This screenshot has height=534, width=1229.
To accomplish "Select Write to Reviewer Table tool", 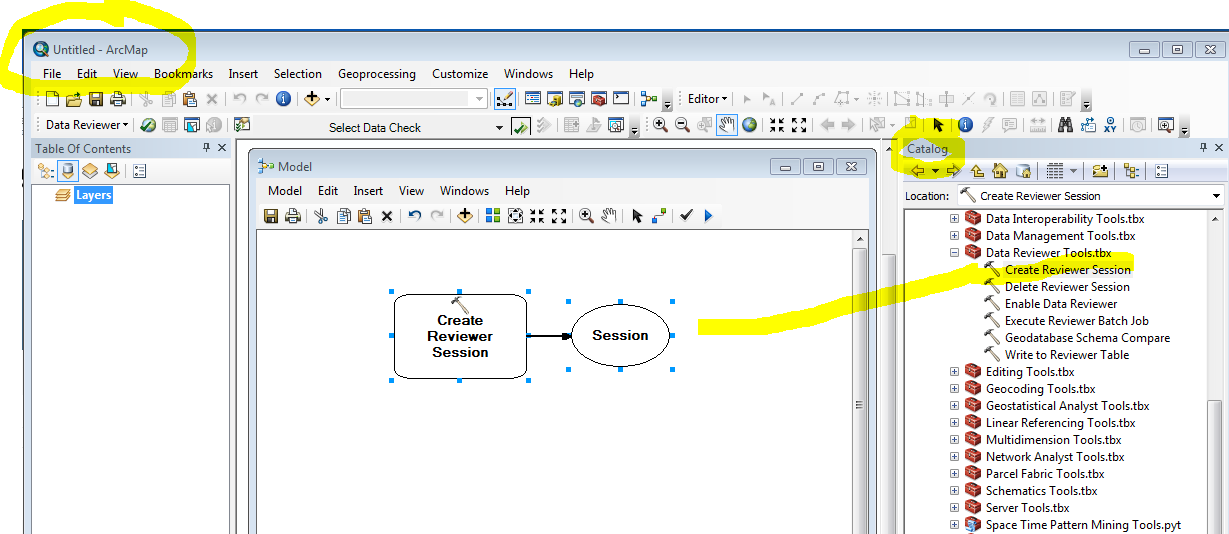I will pos(1067,355).
